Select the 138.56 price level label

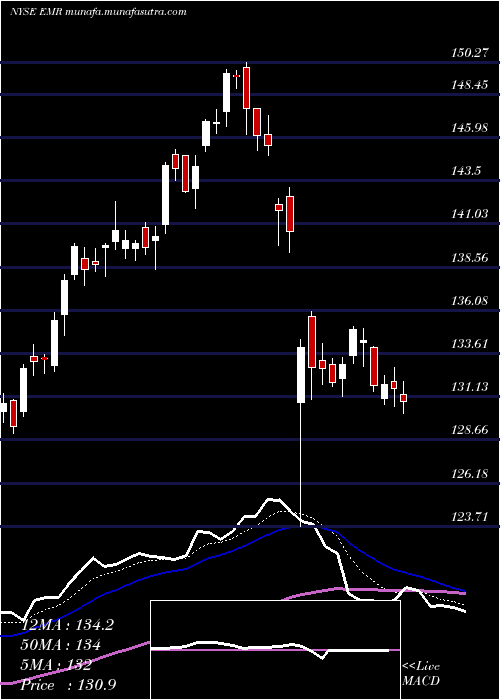(x=470, y=258)
